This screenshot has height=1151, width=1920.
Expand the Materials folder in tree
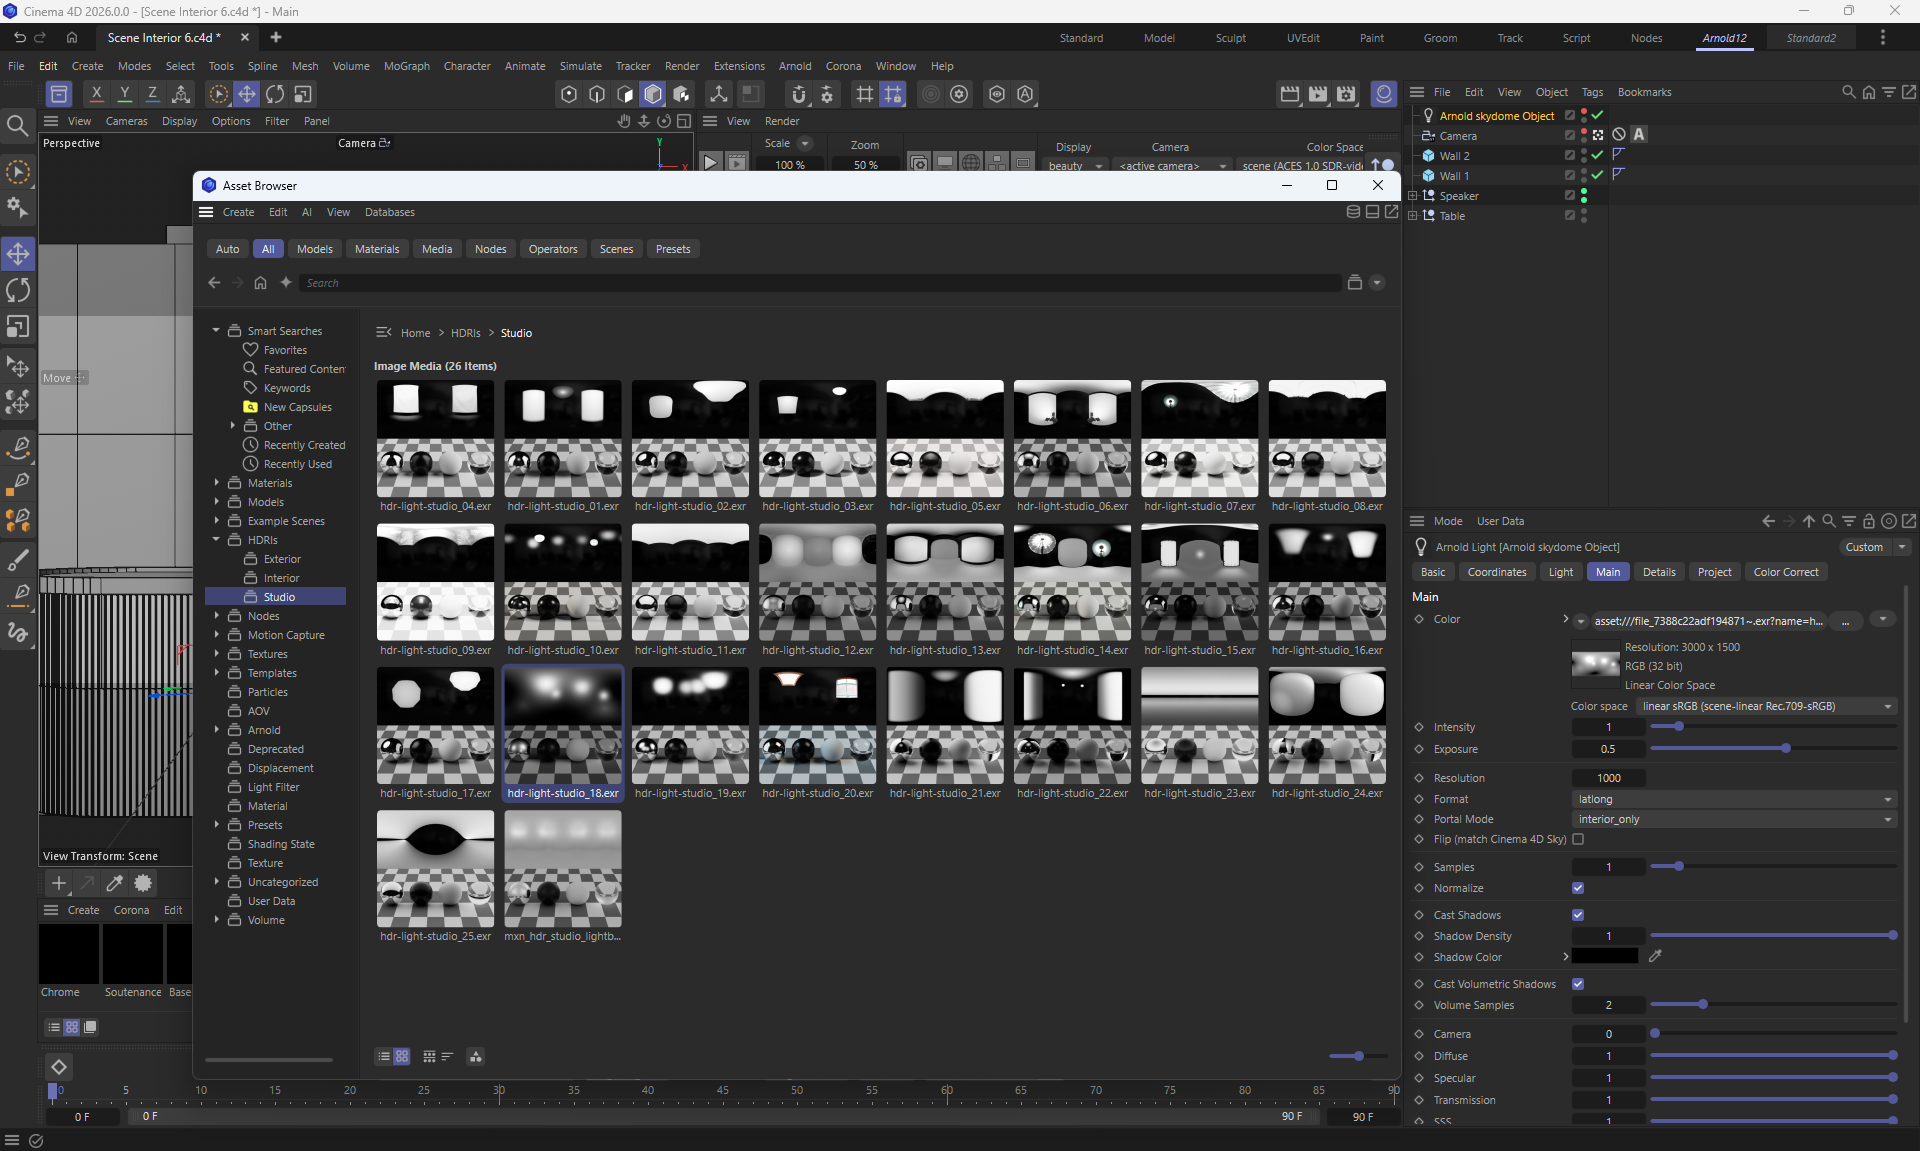[216, 483]
